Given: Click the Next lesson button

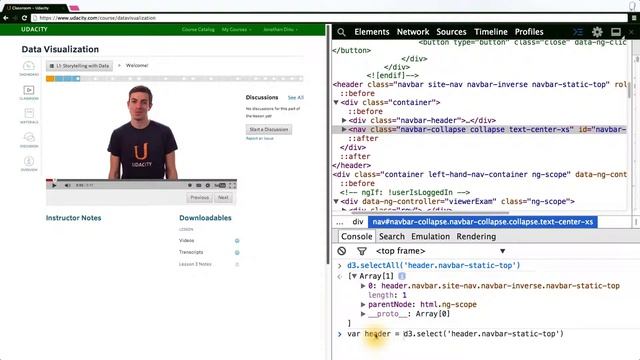Looking at the screenshot, I should coord(223,198).
